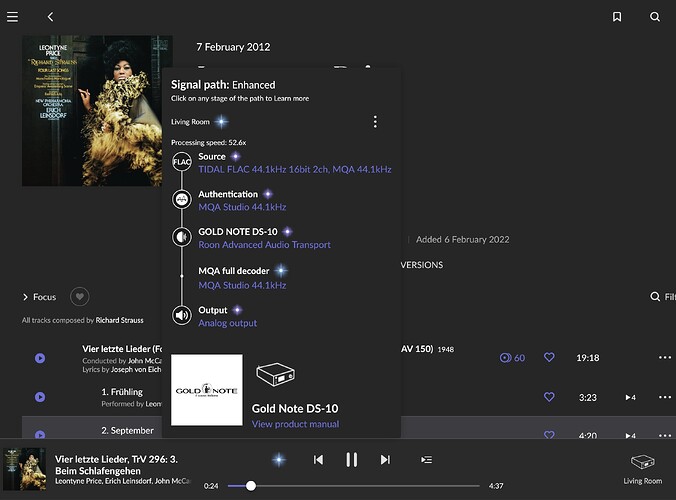Click the Source stage label
The width and height of the screenshot is (676, 500).
pyautogui.click(x=212, y=156)
